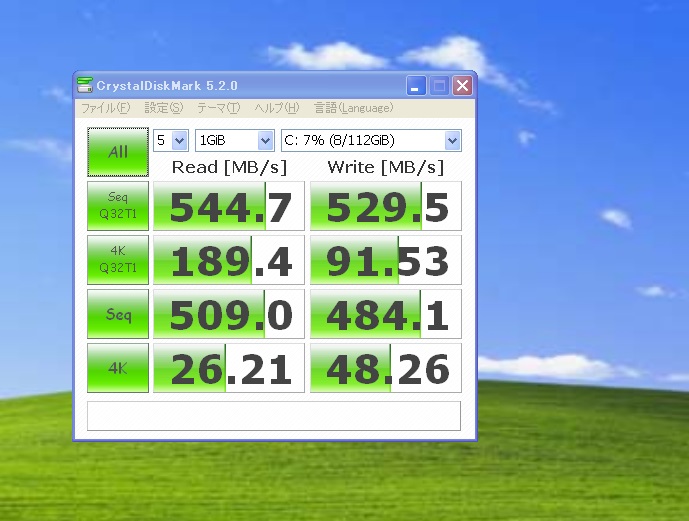
Task: Click the Seq Q32T1 read result 544.7
Action: 228,206
